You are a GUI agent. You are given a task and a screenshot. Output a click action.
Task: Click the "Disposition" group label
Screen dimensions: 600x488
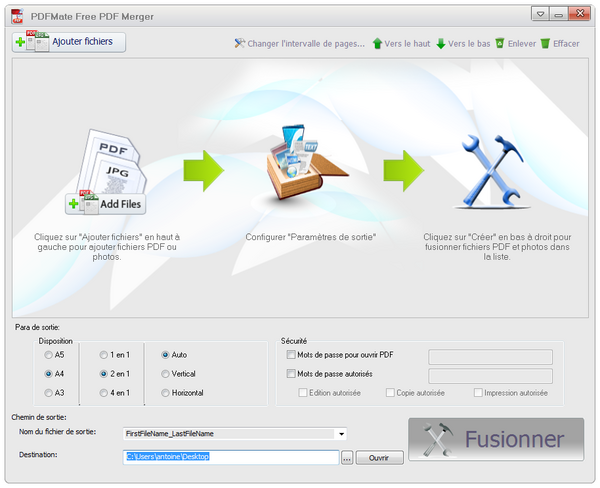[x=55, y=341]
